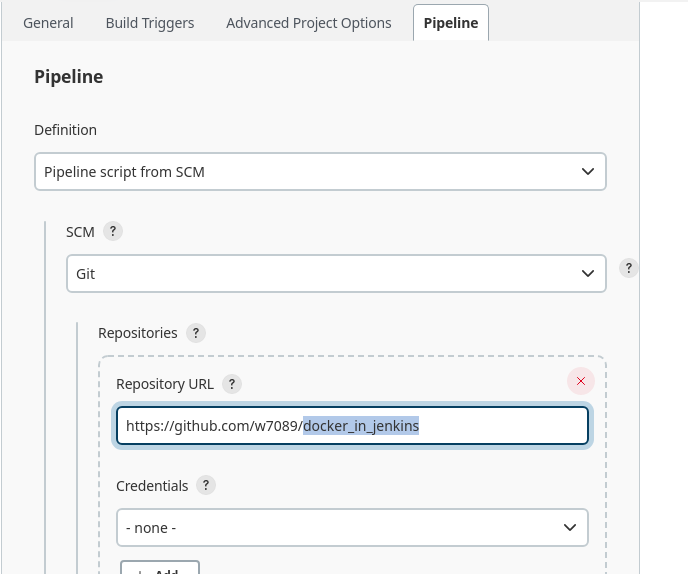Image resolution: width=688 pixels, height=574 pixels.
Task: Open help icon right of Git dropdown
Action: tap(628, 268)
